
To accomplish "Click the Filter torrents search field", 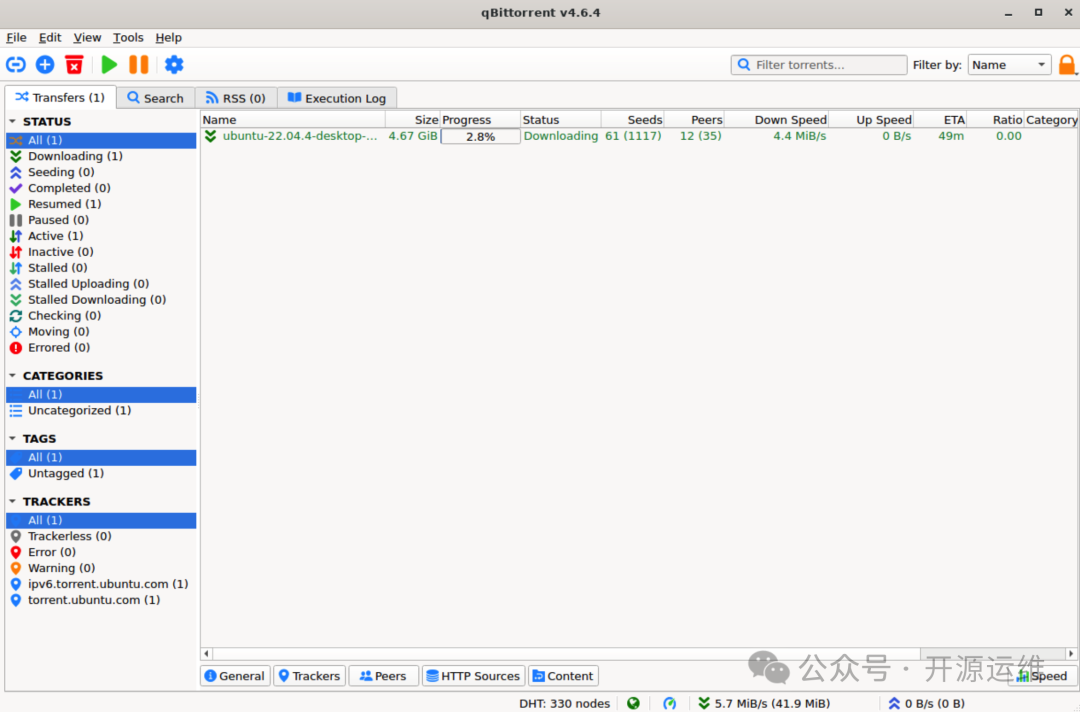I will pos(819,65).
